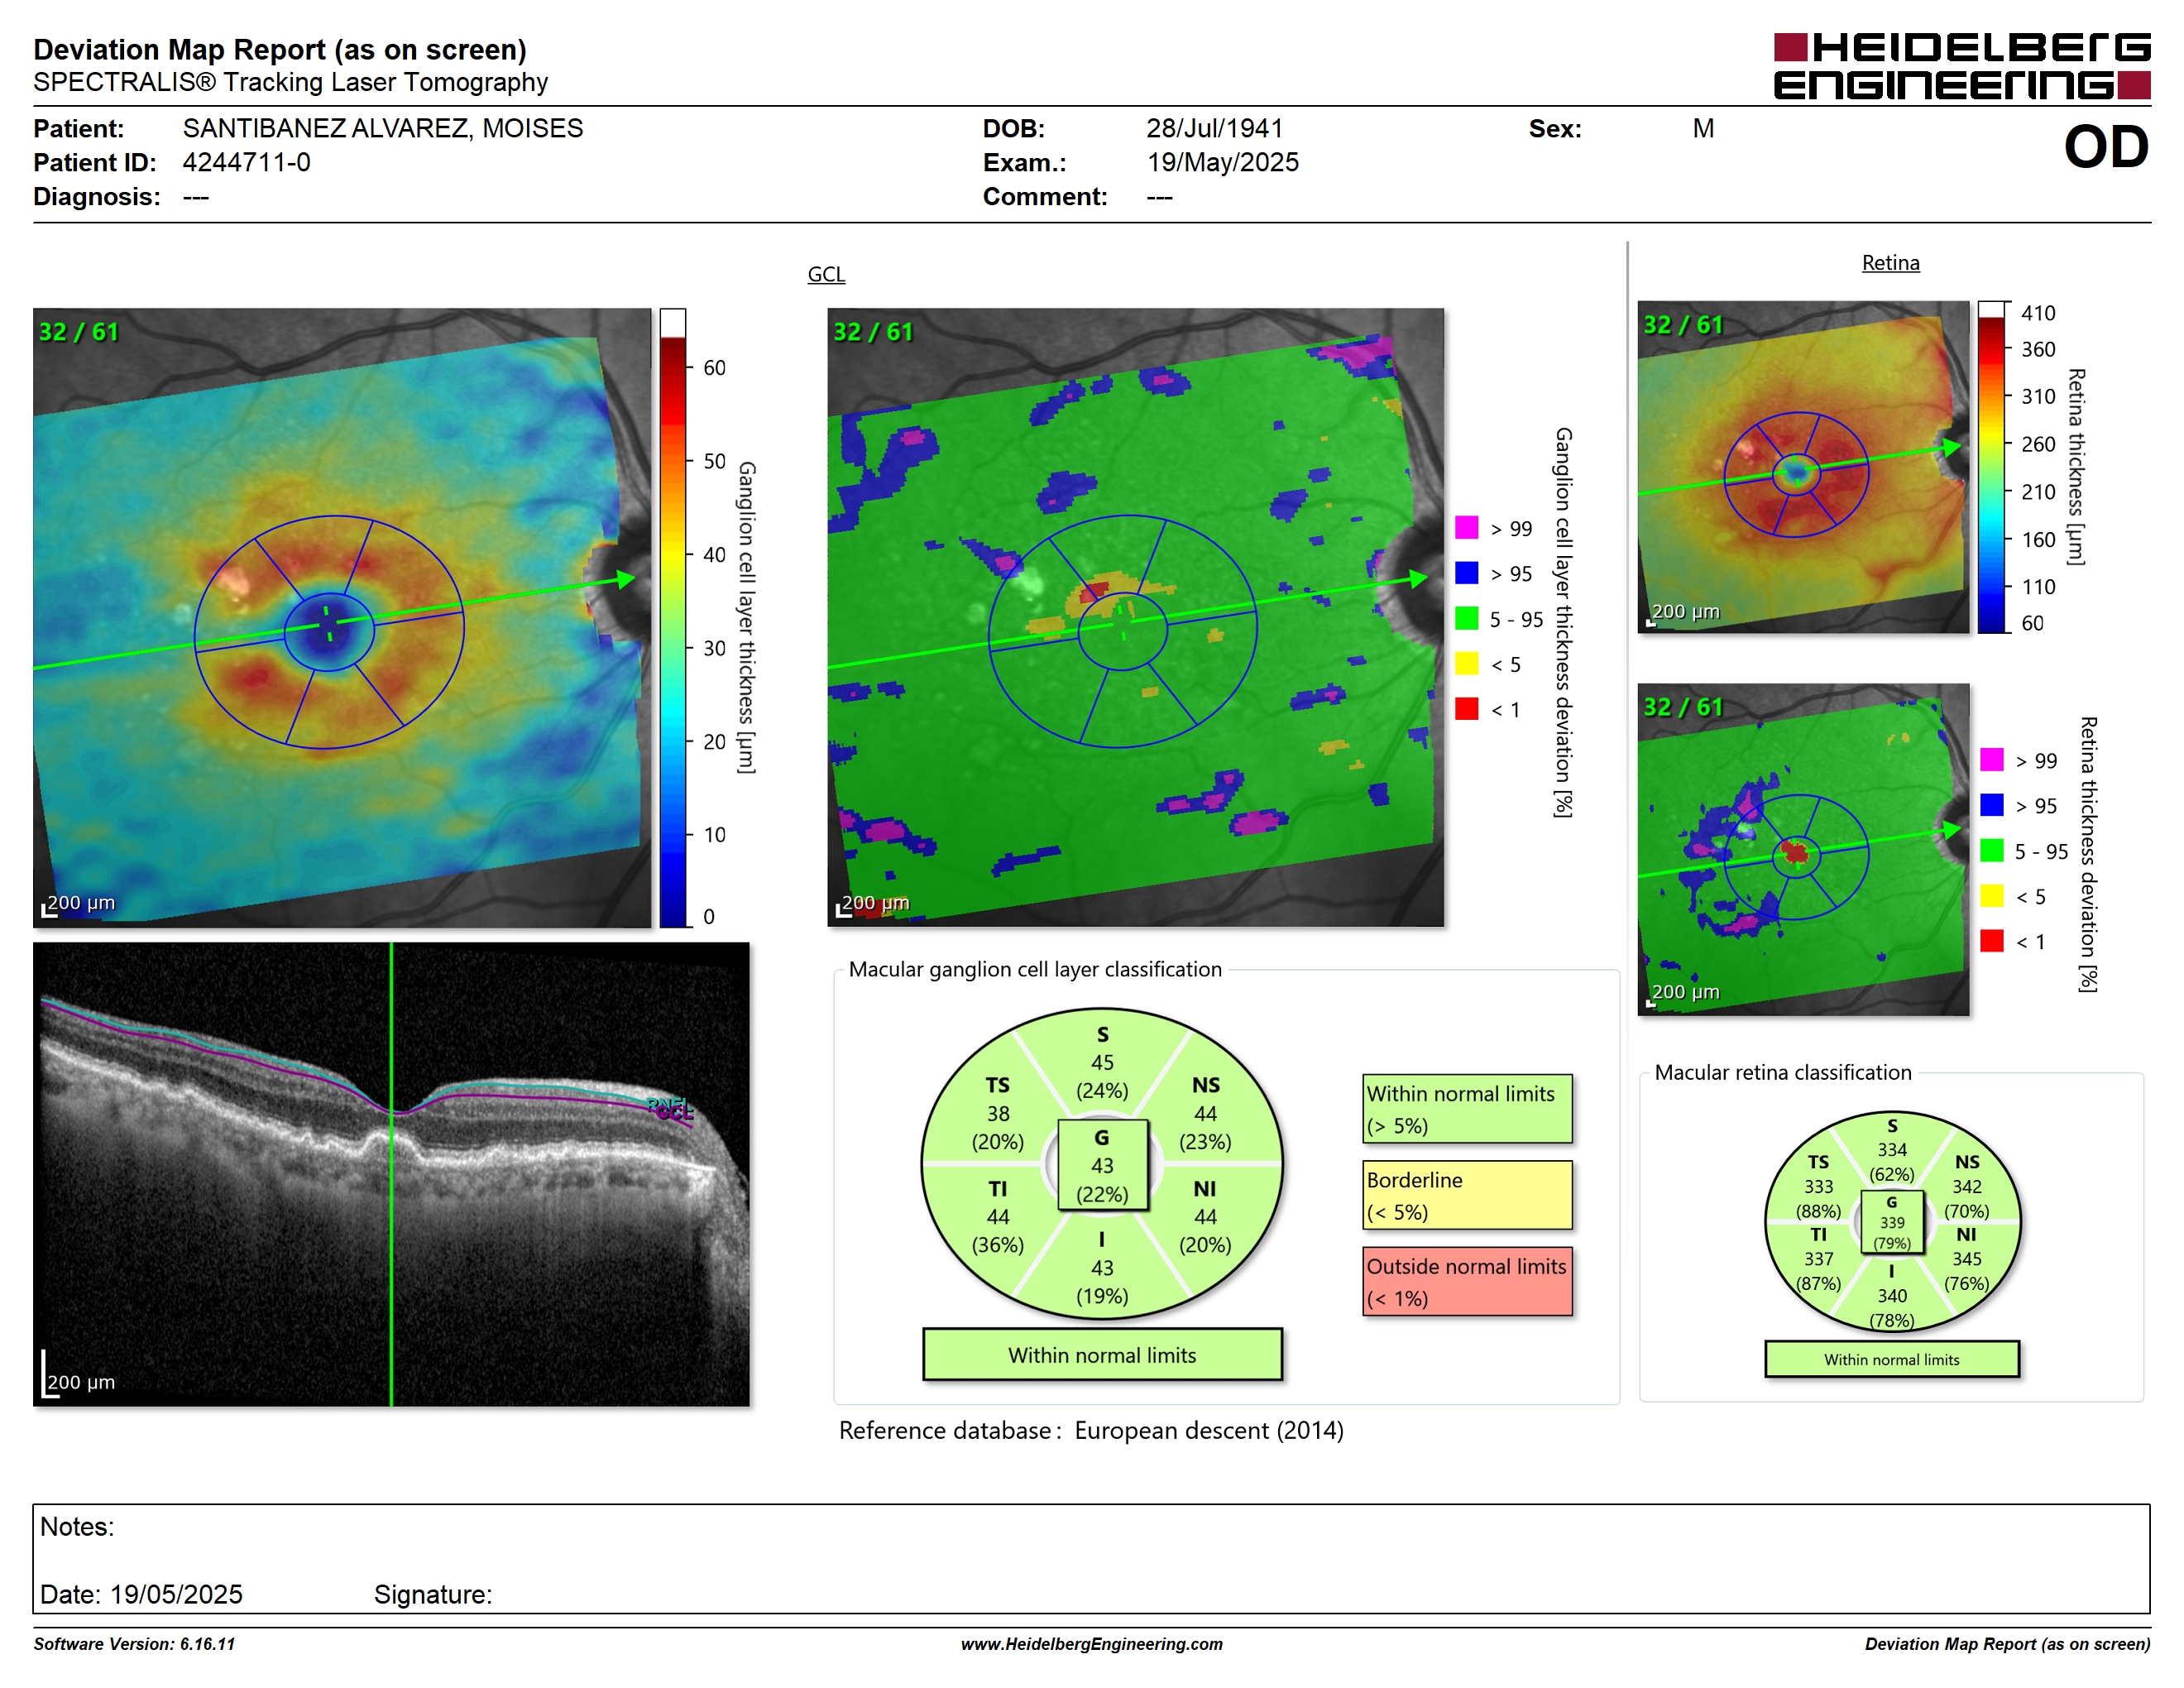Screen dimensions: 2184x1688
Task: Click 'Borderline (< 5%)' legend box
Action: point(1467,1195)
